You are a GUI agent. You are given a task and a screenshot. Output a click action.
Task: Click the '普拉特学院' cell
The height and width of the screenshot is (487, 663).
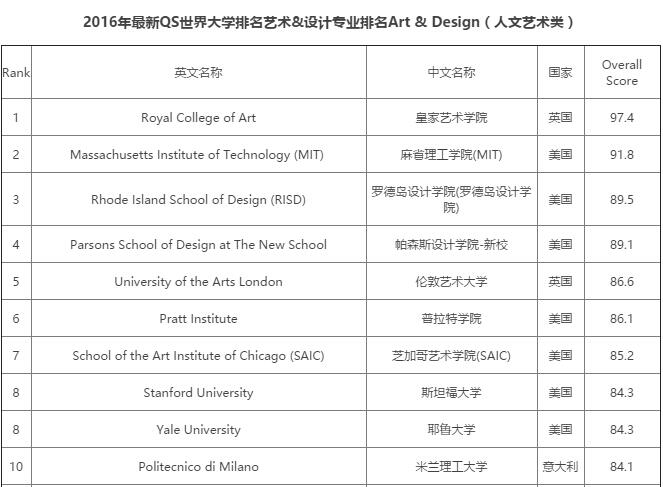click(x=451, y=319)
